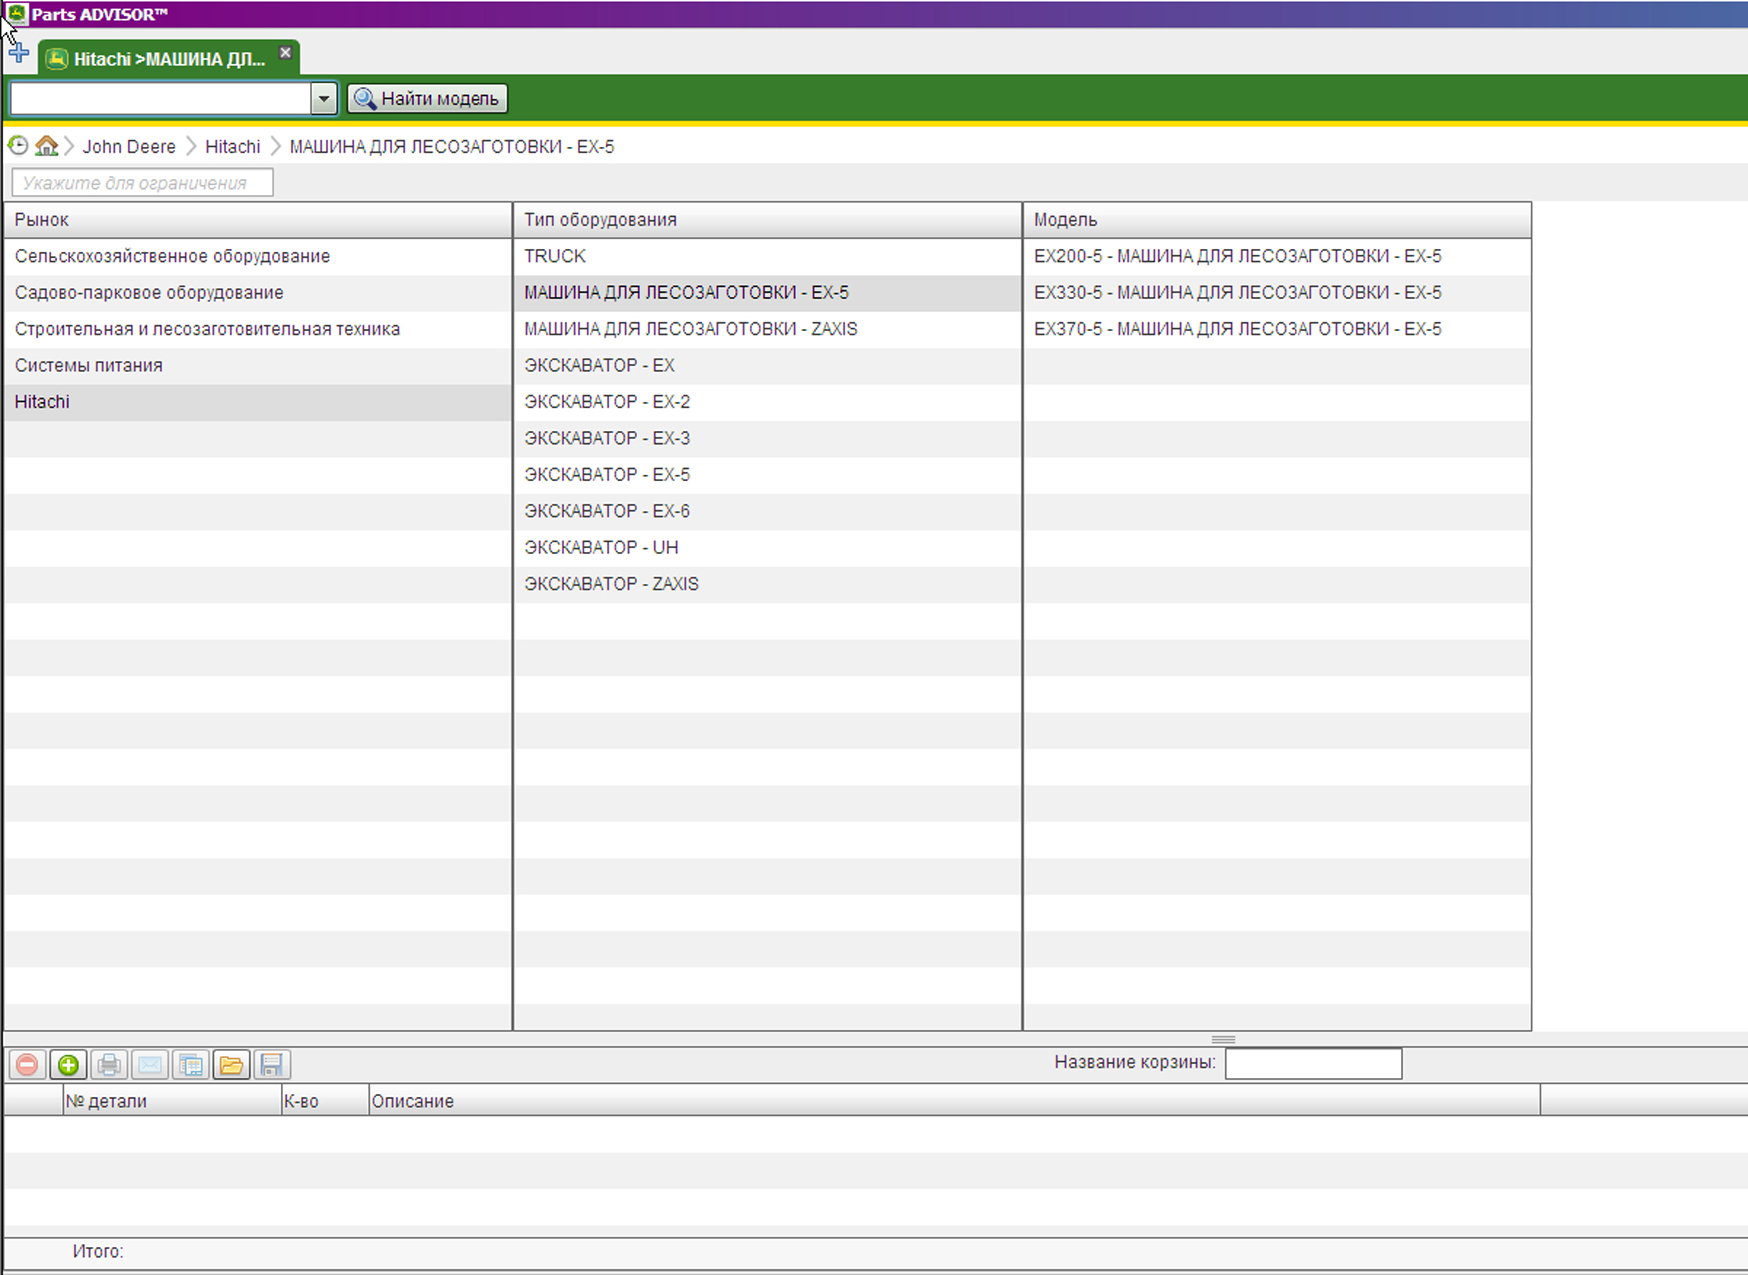
Task: Select ЭКСКАВАТОР - ZAXIS equipment type
Action: coord(611,584)
